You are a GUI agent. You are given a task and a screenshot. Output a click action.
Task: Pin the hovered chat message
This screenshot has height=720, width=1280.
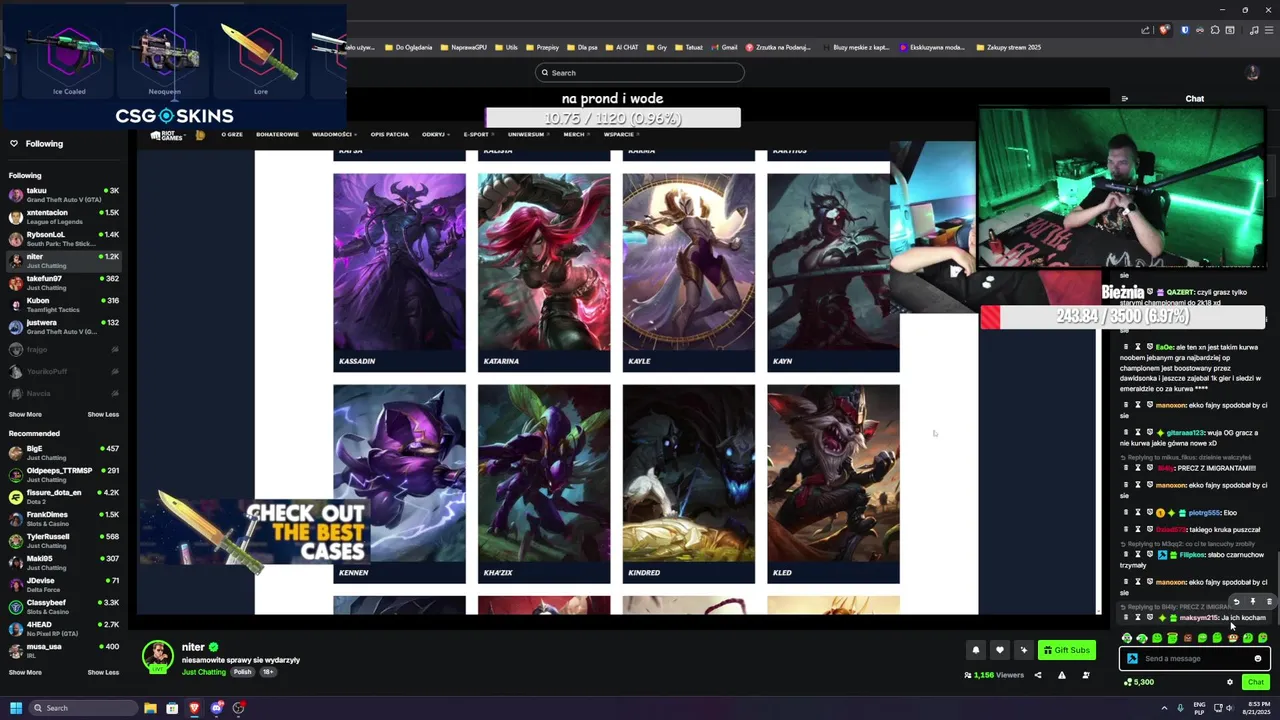pos(1252,602)
